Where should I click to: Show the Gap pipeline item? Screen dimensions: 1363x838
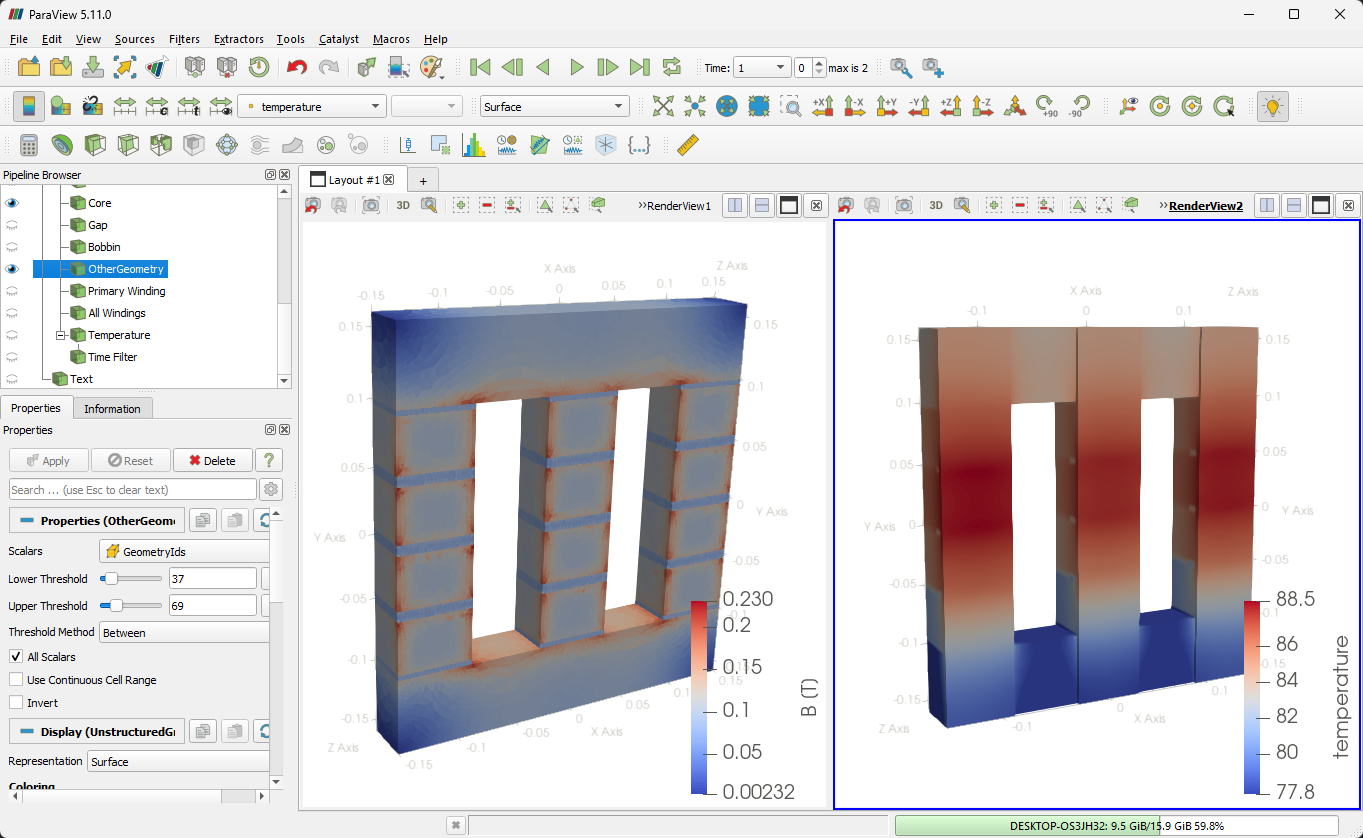tap(13, 225)
